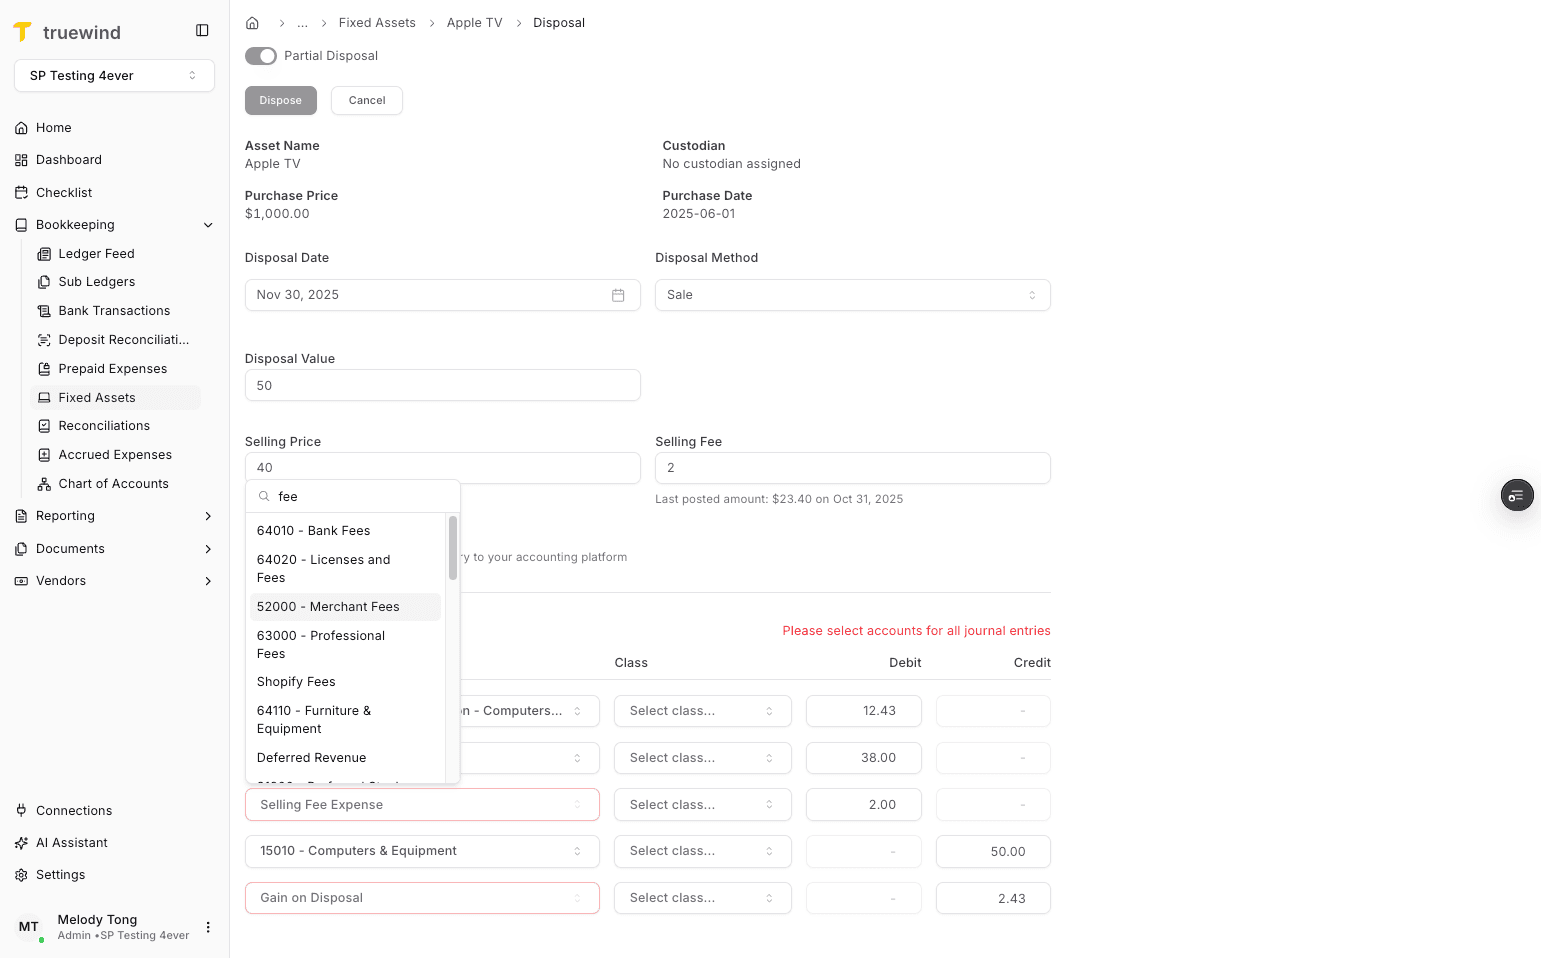1541x958 pixels.
Task: Open the calendar icon in Disposal Date
Action: [x=618, y=294]
